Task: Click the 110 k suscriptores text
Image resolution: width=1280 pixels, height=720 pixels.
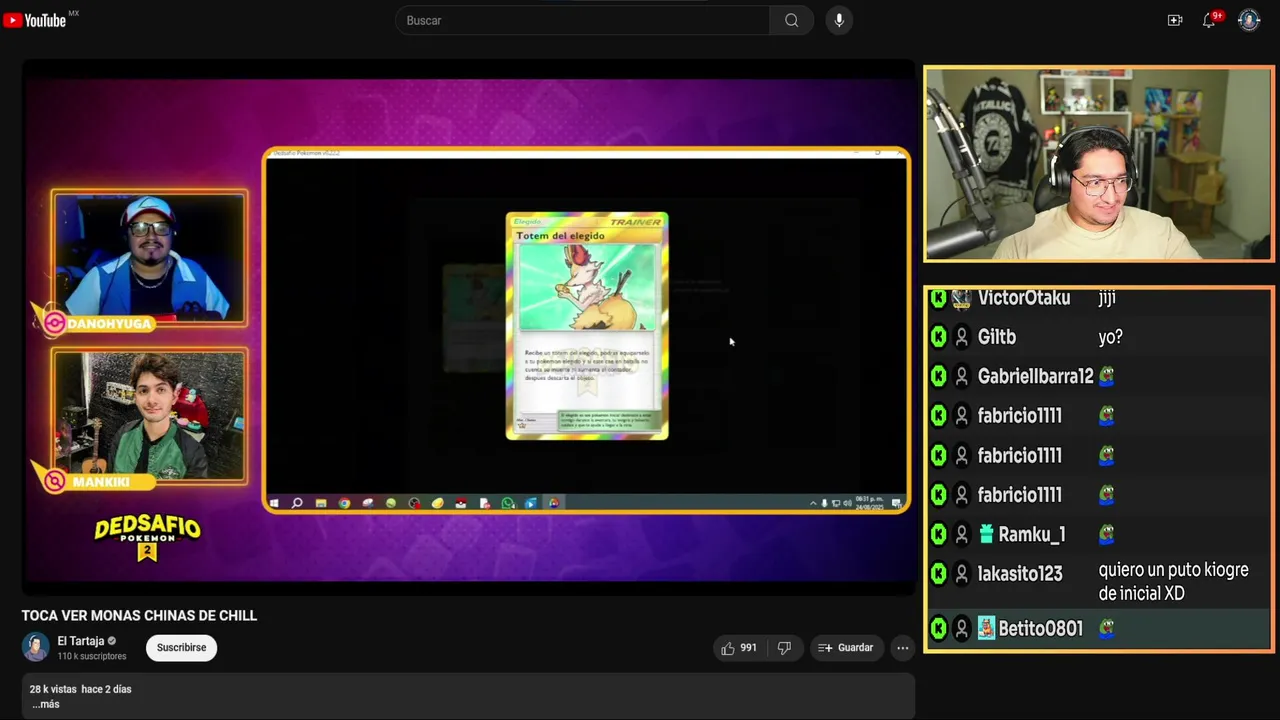Action: tap(92, 656)
